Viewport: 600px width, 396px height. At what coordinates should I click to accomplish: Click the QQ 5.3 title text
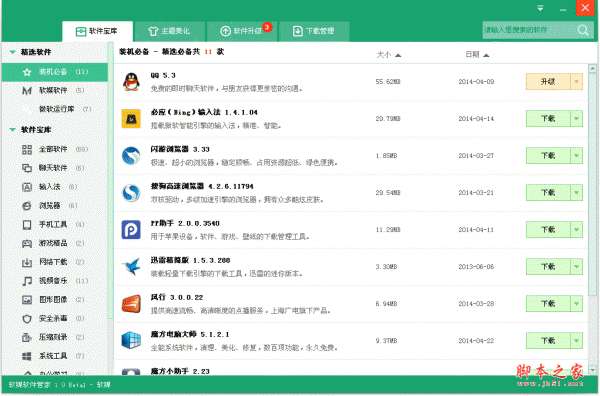[163, 75]
